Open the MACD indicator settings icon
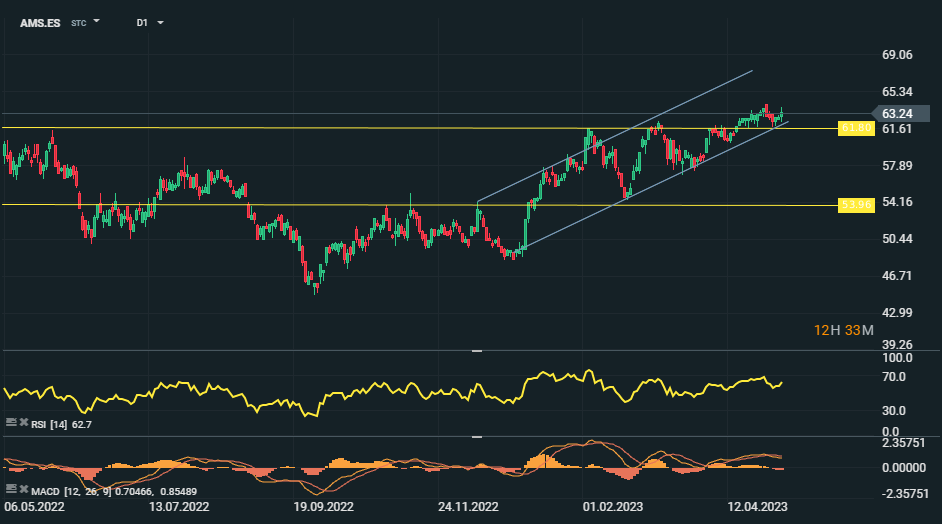Screen dimensions: 942x524 point(11,489)
